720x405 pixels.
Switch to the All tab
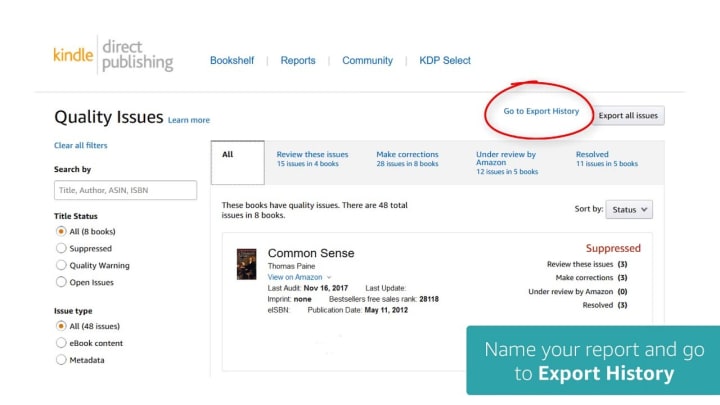237,163
